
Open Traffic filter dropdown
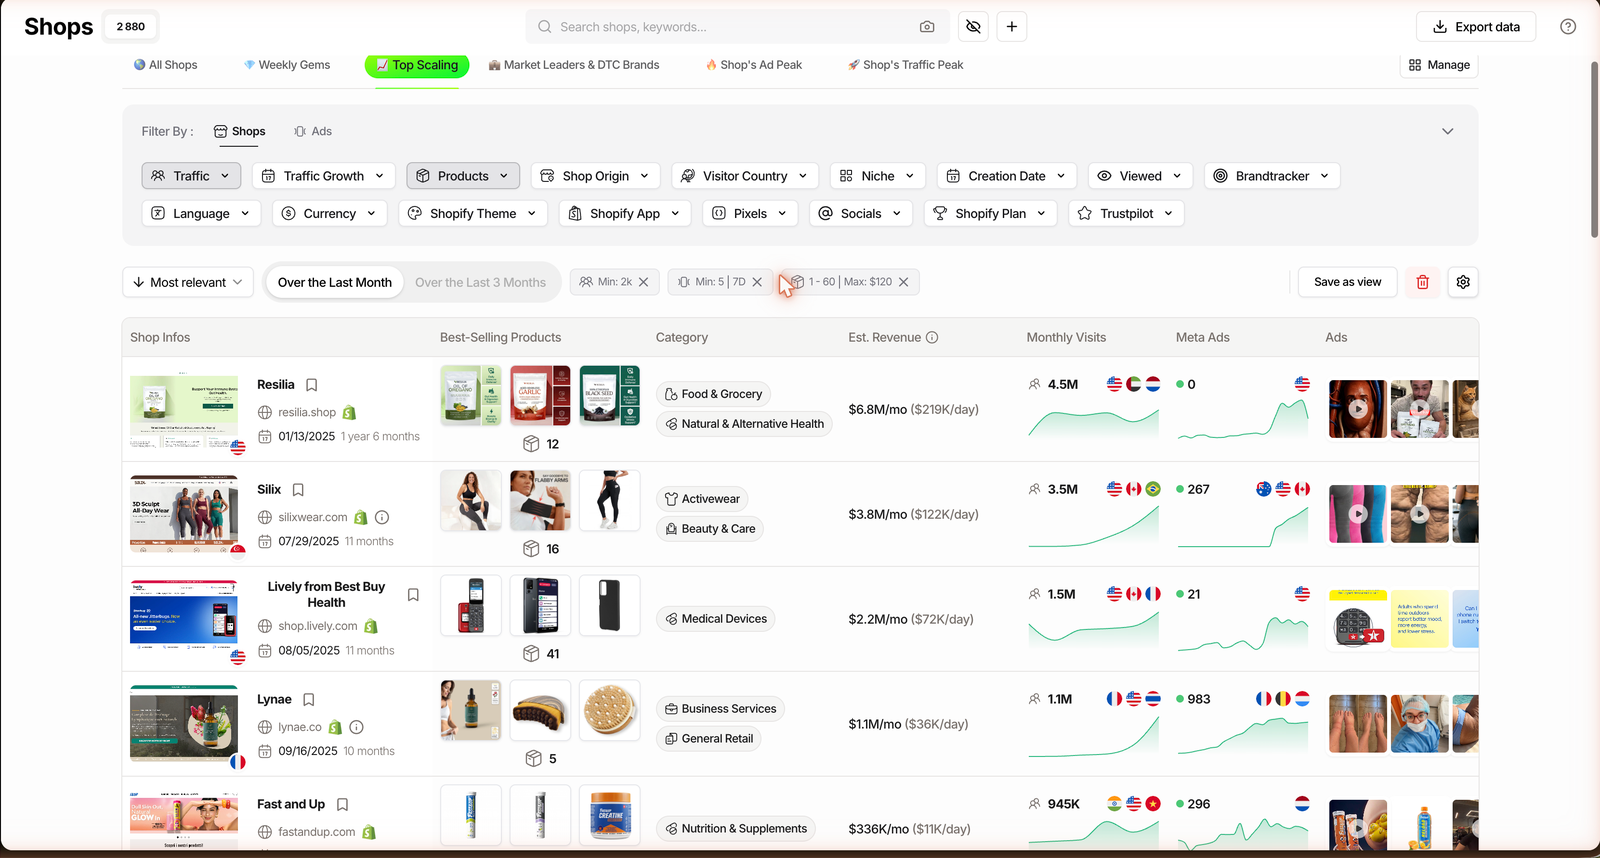191,176
